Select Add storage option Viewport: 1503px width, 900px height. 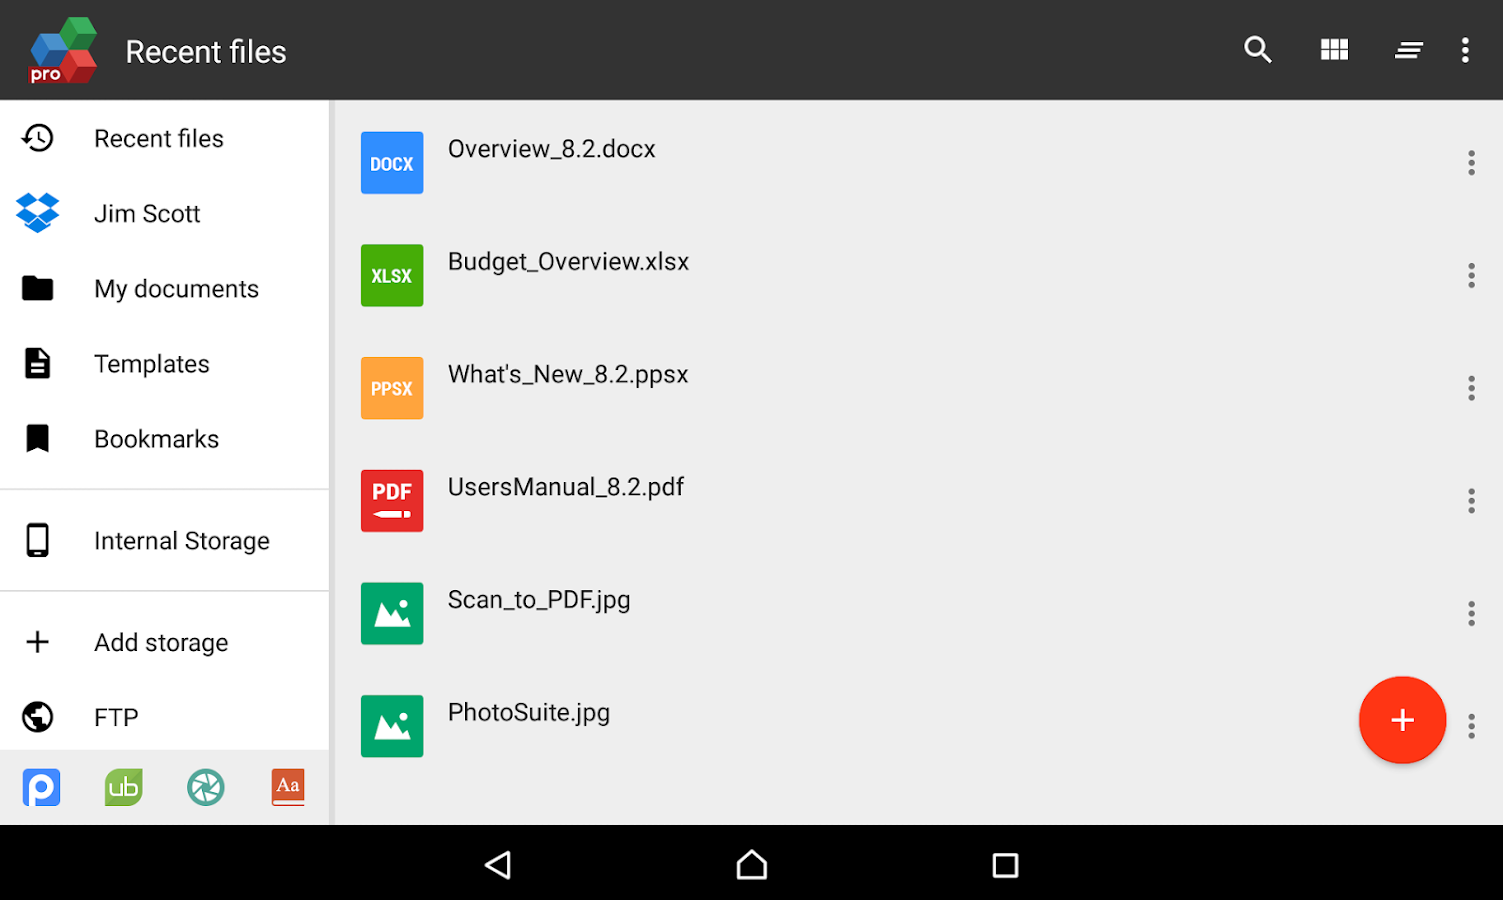[164, 642]
